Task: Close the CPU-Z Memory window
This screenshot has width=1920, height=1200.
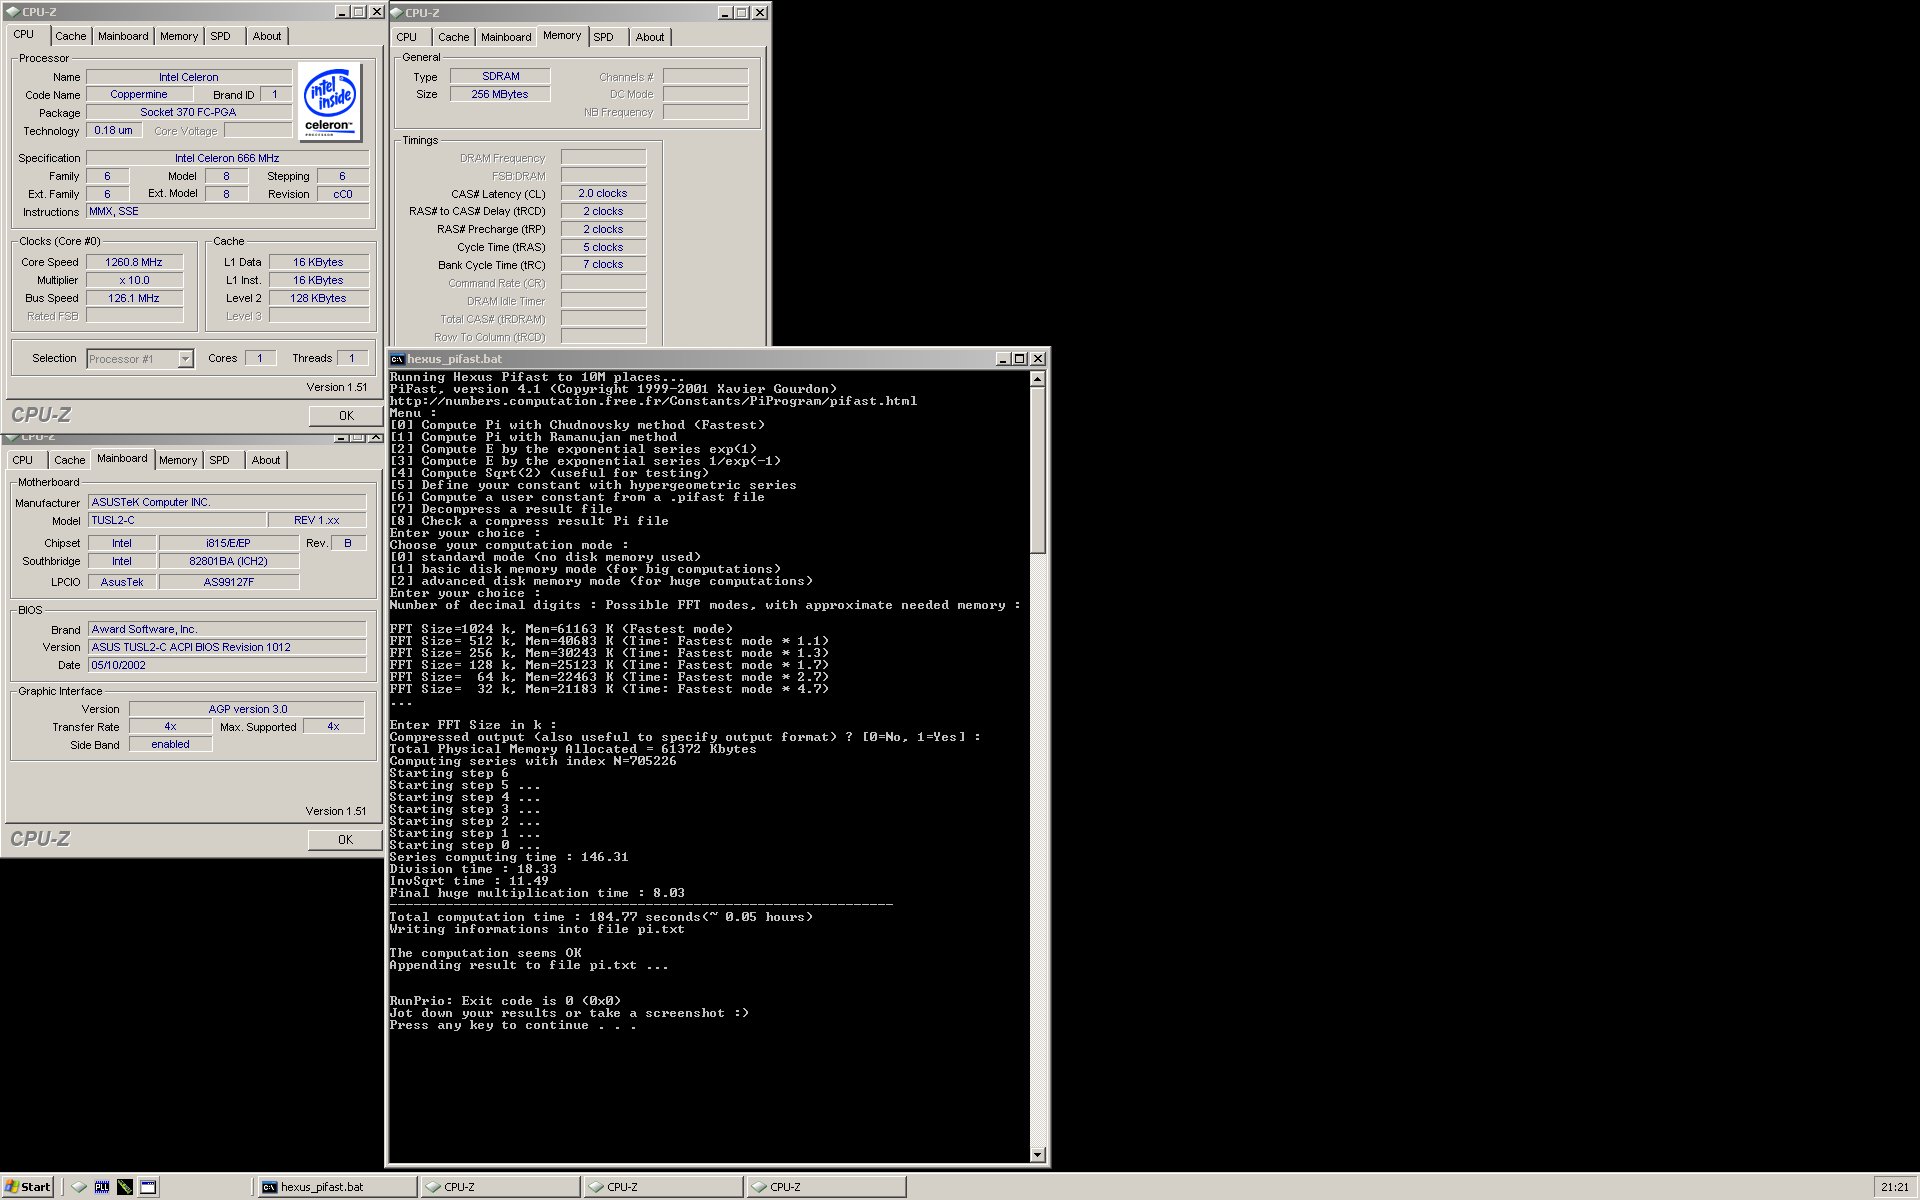Action: coord(760,13)
